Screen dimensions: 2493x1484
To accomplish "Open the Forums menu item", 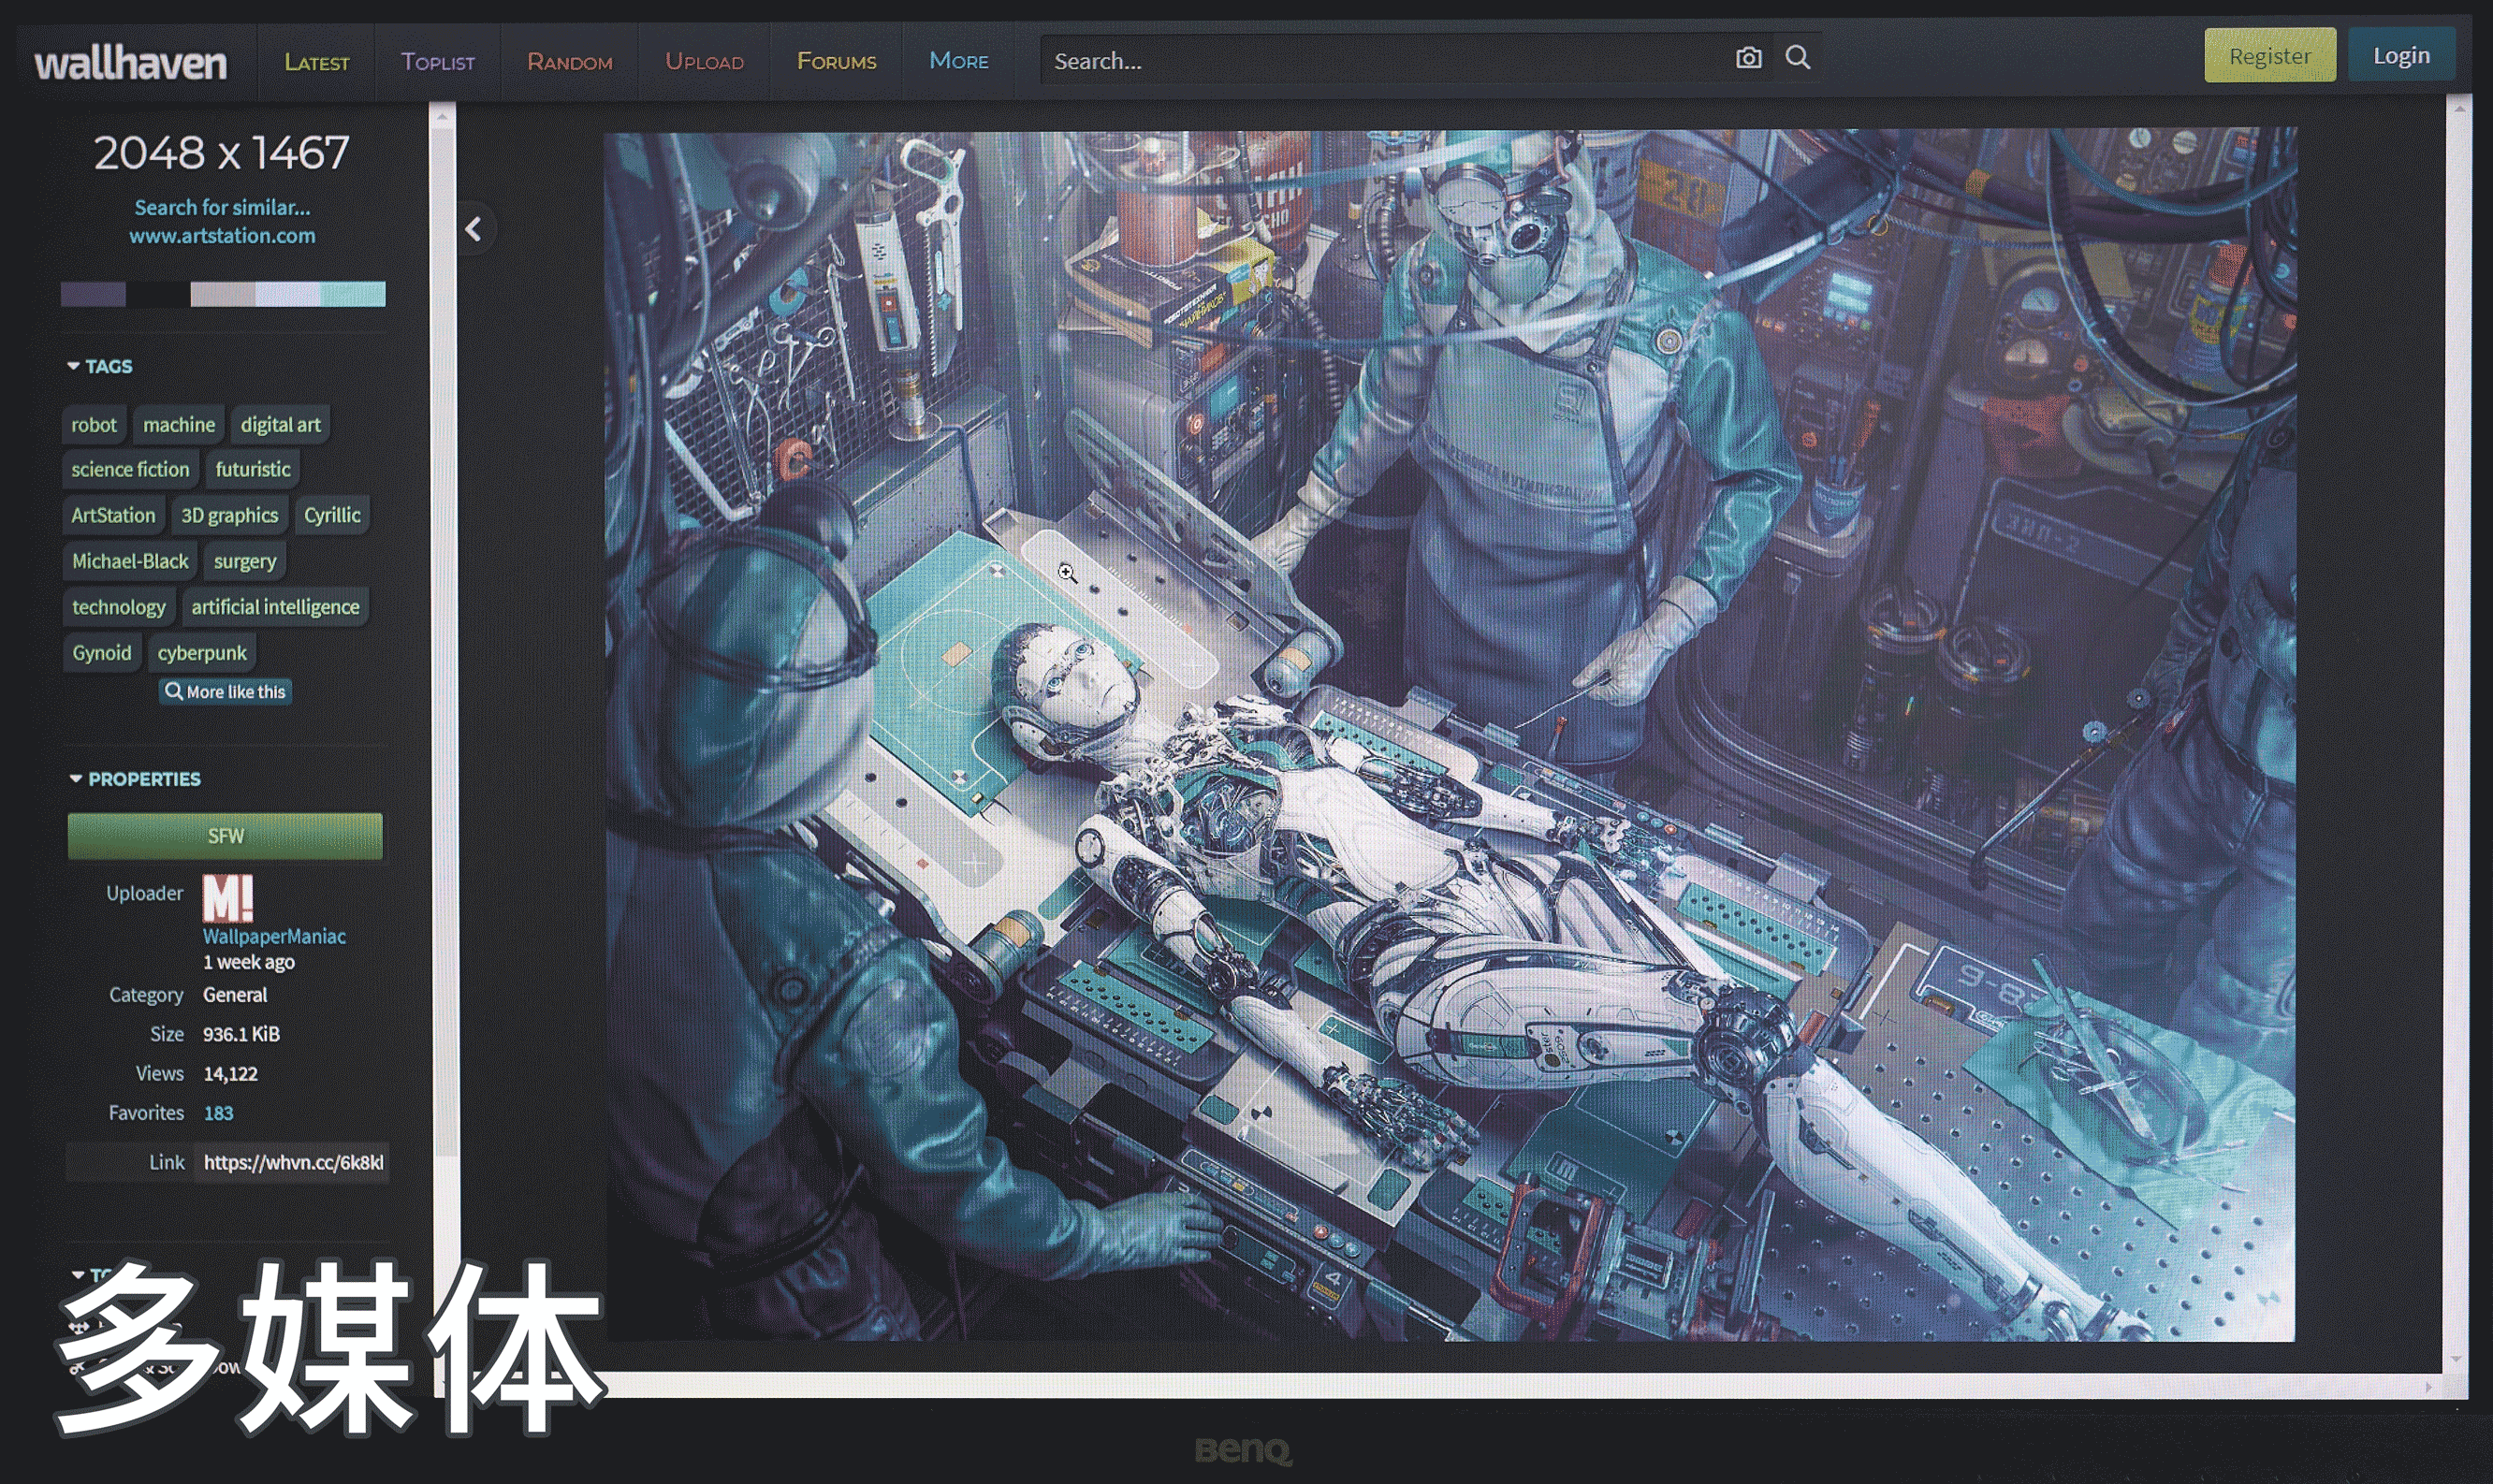I will coord(836,62).
